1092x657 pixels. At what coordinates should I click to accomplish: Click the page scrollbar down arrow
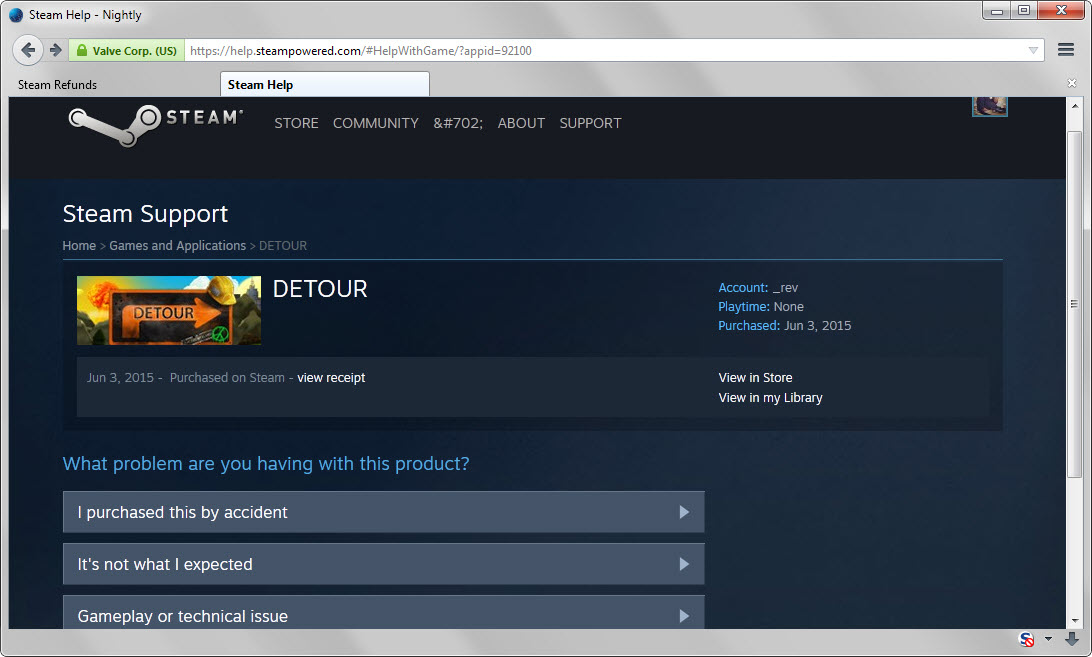point(1075,620)
